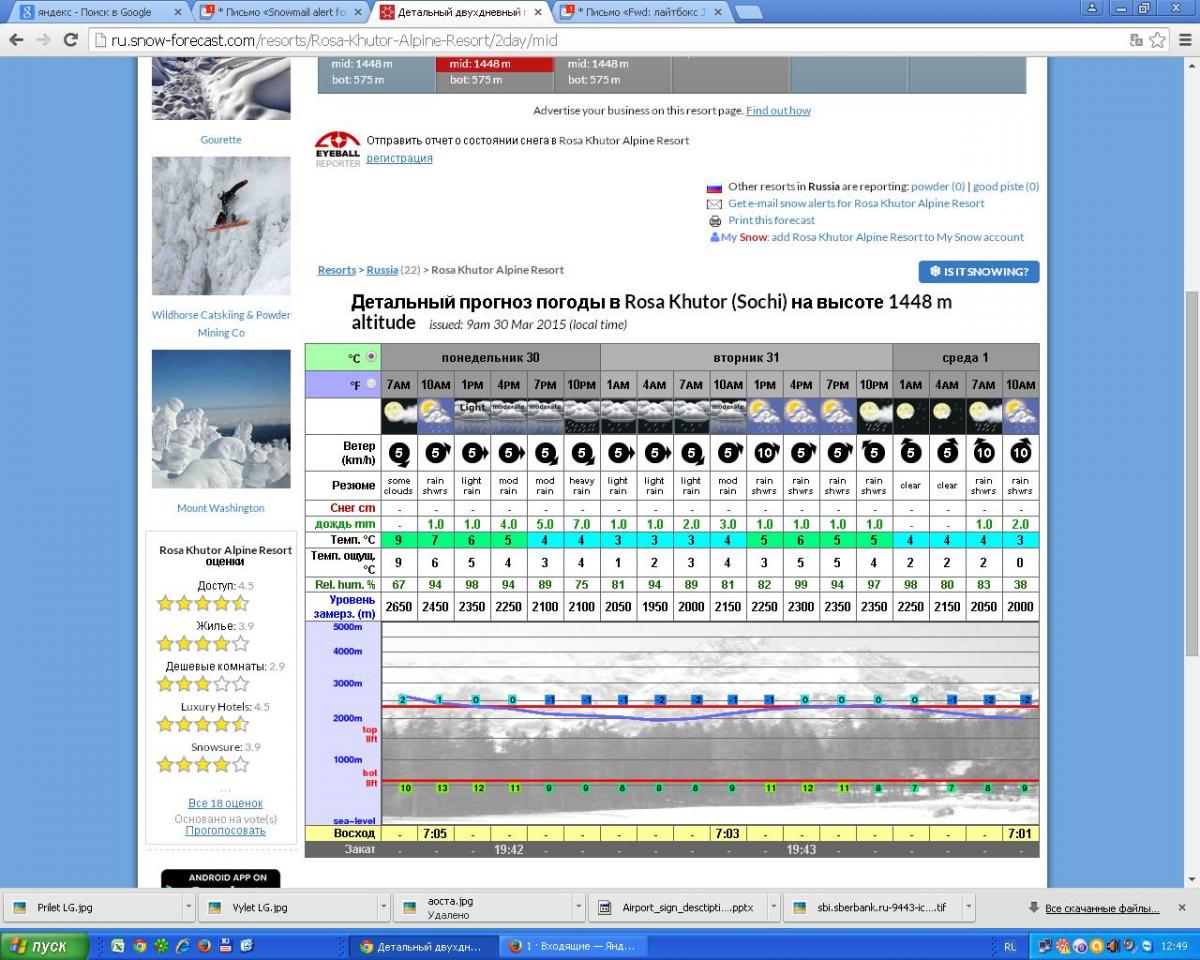Expand options for аоста.jpg download
1200x960 pixels.
[580, 908]
